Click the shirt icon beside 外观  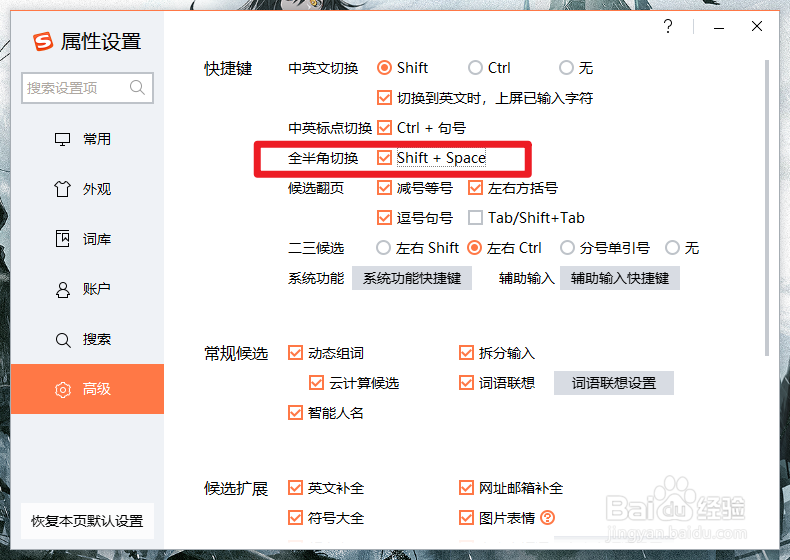(x=62, y=189)
